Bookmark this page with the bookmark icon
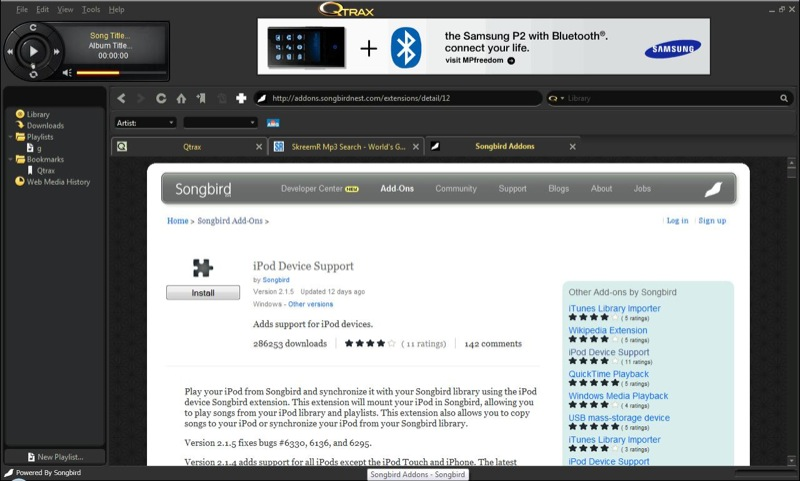The height and width of the screenshot is (481, 800). click(x=201, y=98)
